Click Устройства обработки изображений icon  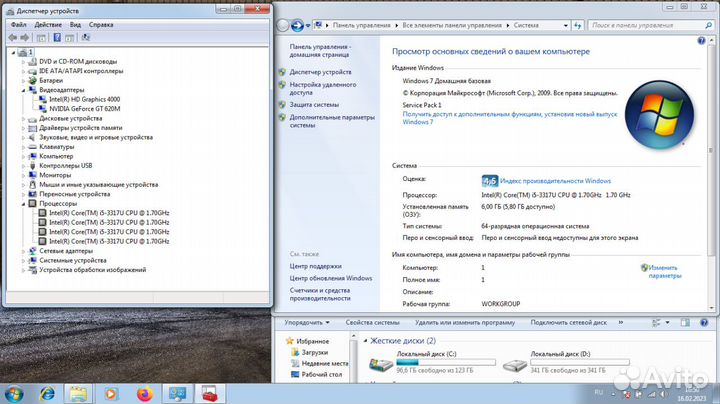click(x=32, y=270)
